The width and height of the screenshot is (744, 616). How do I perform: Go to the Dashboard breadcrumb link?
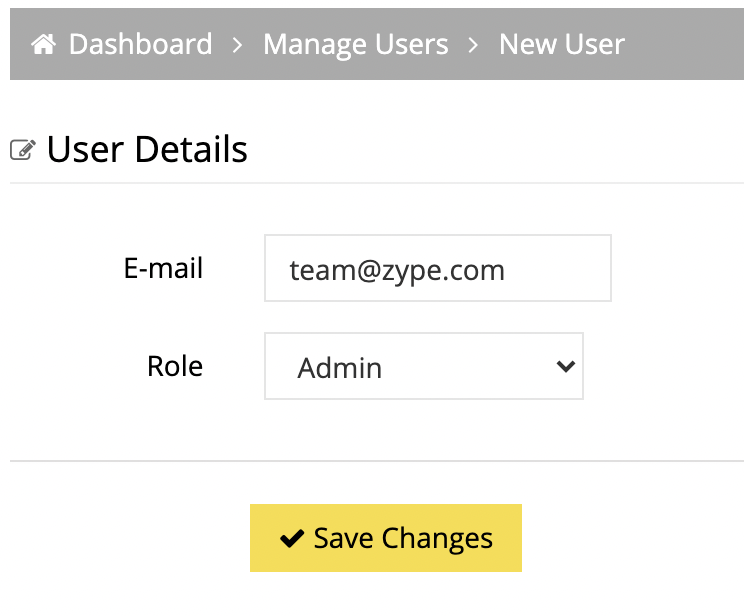click(140, 44)
